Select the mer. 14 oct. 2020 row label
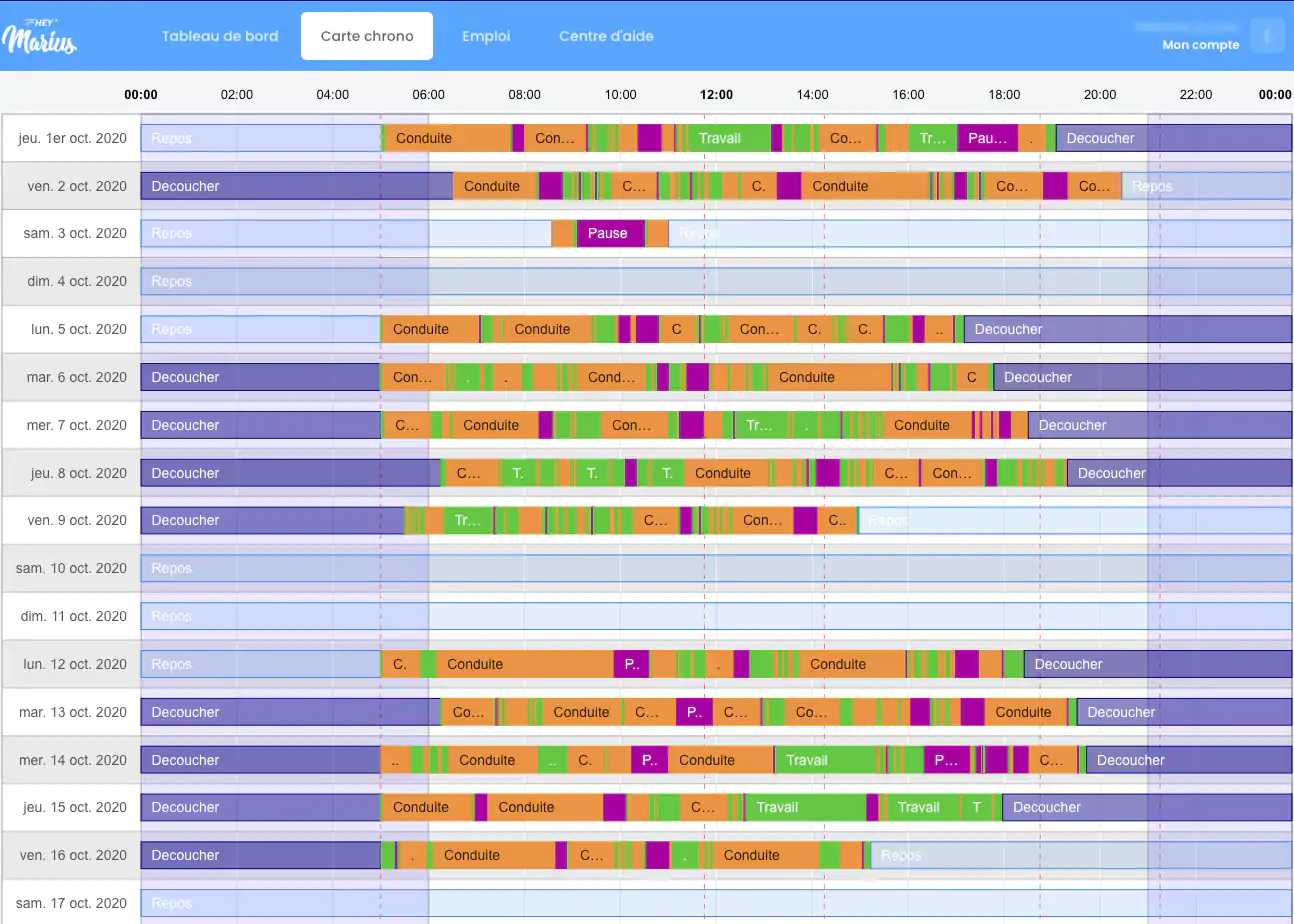The height and width of the screenshot is (924, 1294). [74, 760]
